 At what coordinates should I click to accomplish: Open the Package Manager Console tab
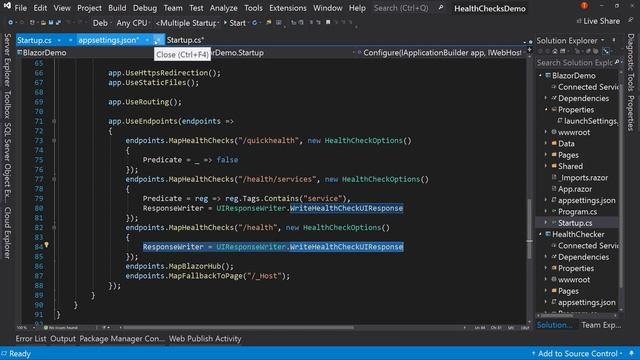[x=122, y=339]
